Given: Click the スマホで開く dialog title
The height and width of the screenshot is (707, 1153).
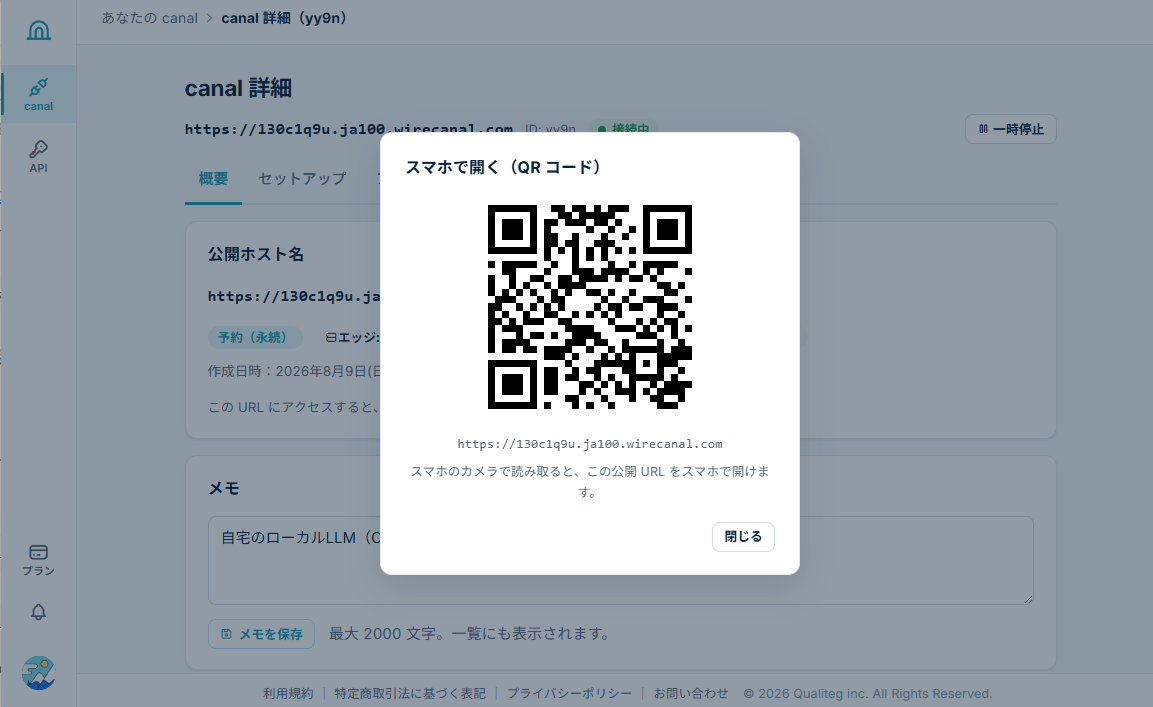Looking at the screenshot, I should (504, 167).
